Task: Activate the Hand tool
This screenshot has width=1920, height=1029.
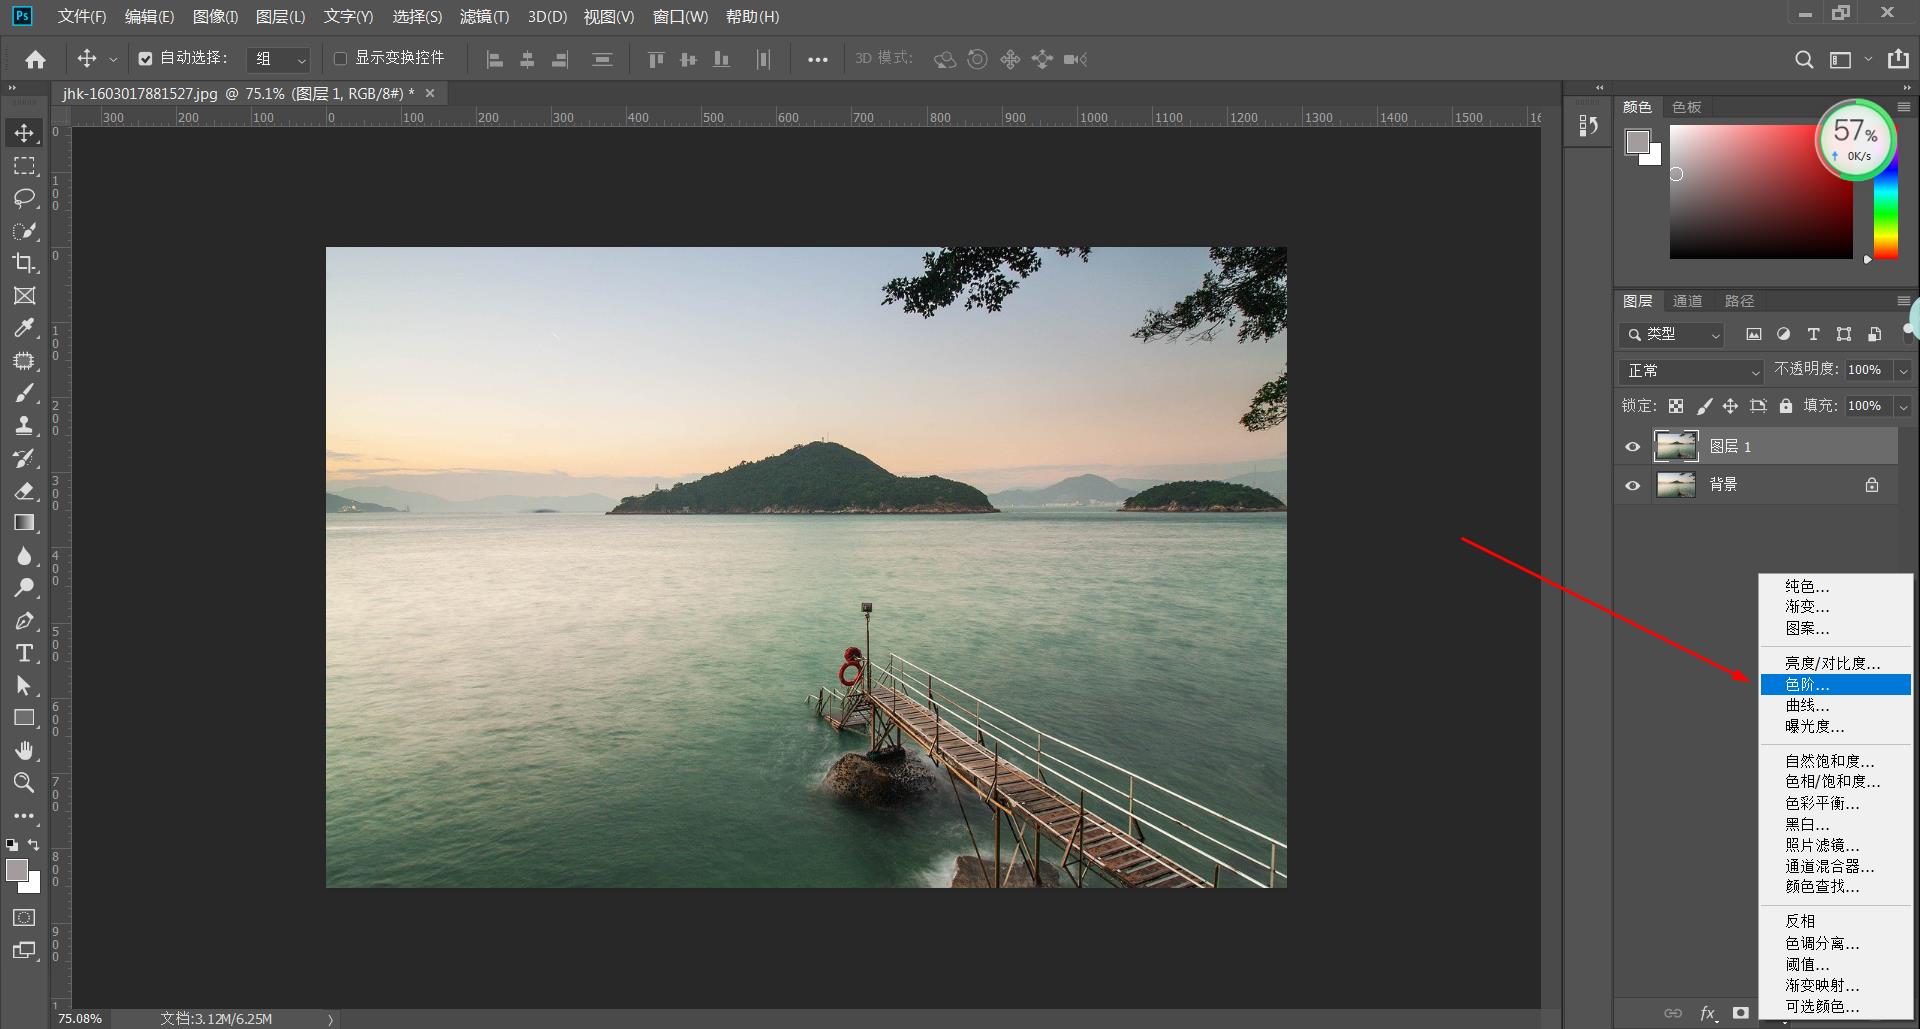Action: (x=24, y=750)
